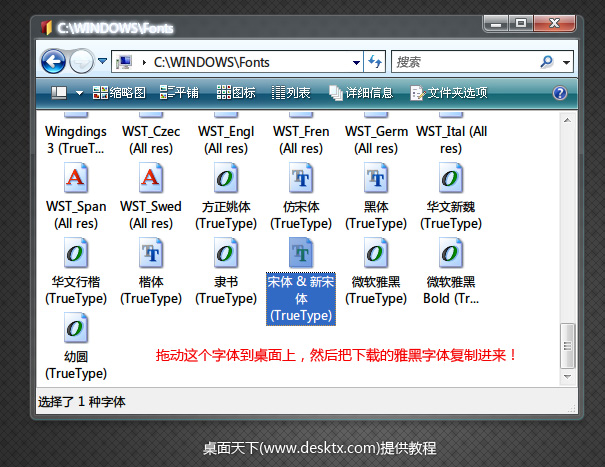Click the status text 选择了 1 种字体

(82, 402)
